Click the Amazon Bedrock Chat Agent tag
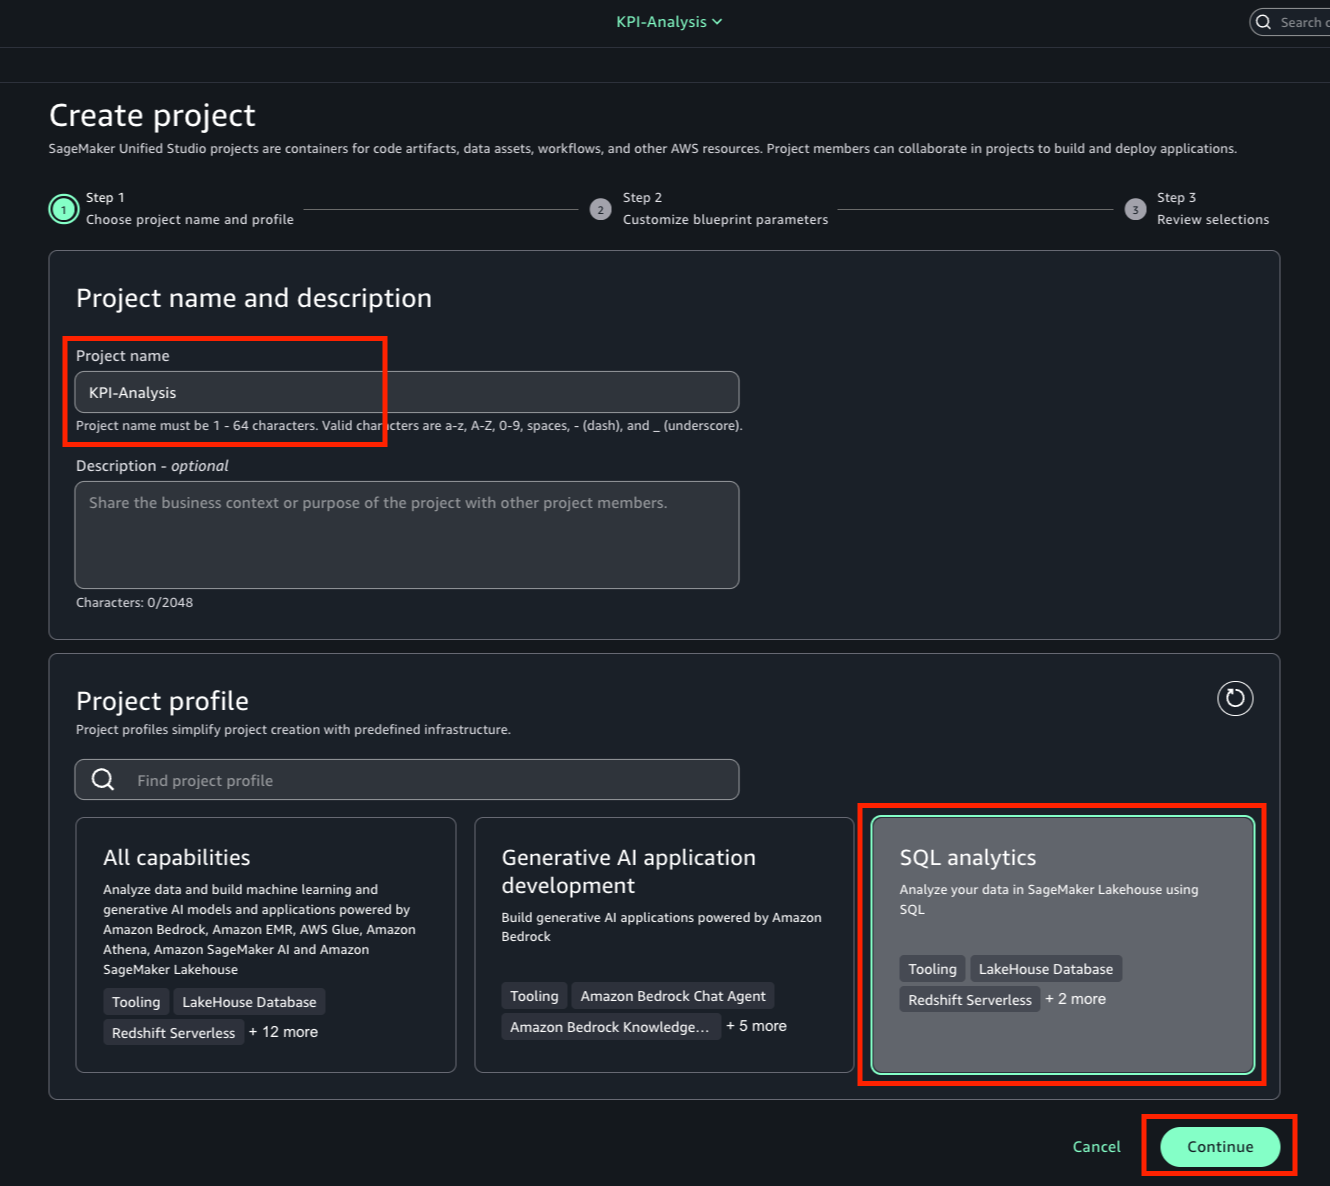Screen dimensions: 1330x1186 point(673,996)
